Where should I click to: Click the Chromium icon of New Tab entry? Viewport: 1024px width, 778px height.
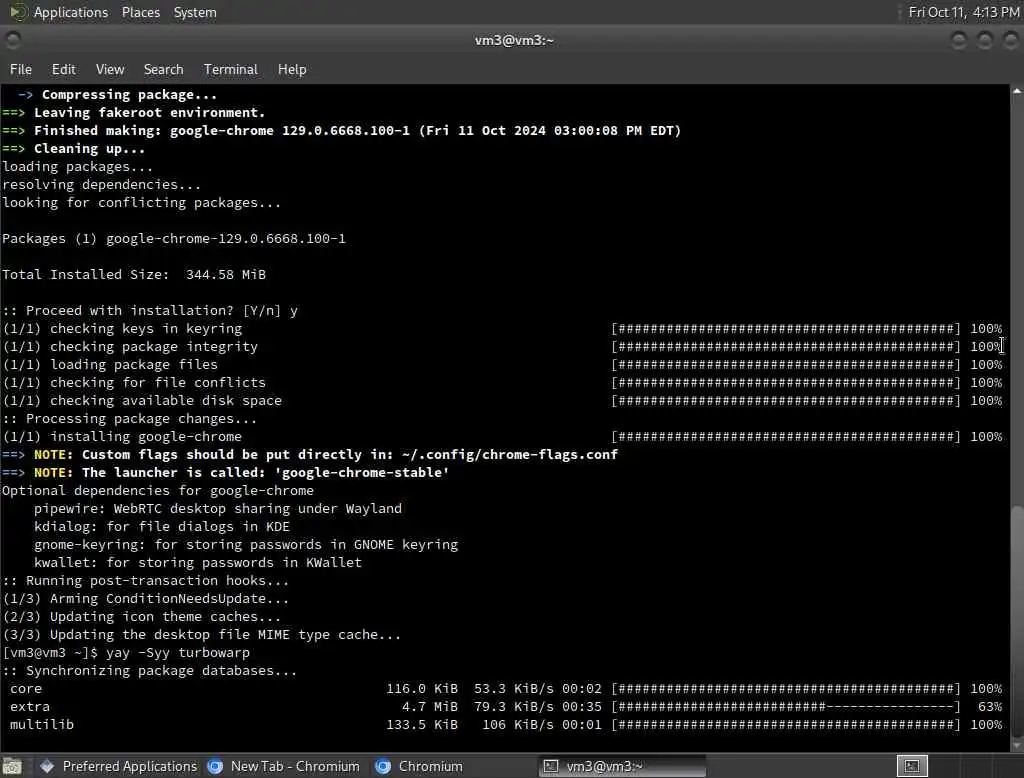click(x=215, y=766)
